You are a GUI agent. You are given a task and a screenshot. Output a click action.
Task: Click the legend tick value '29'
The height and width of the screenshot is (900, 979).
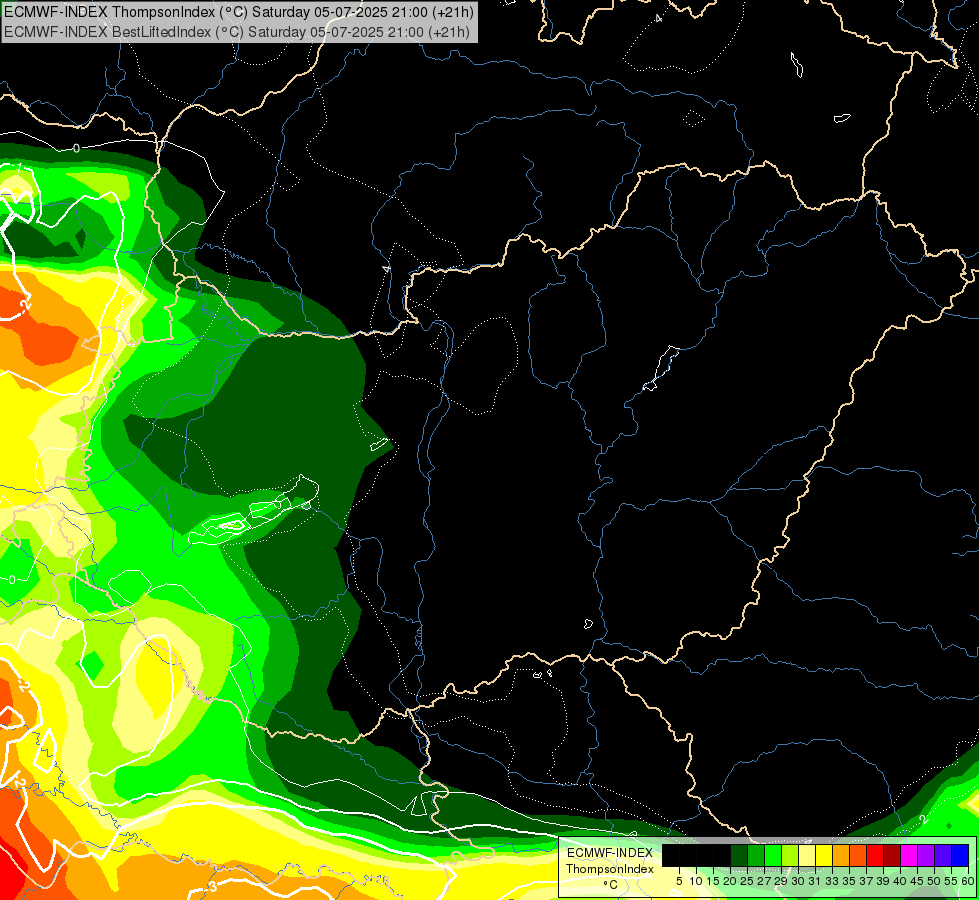781,881
